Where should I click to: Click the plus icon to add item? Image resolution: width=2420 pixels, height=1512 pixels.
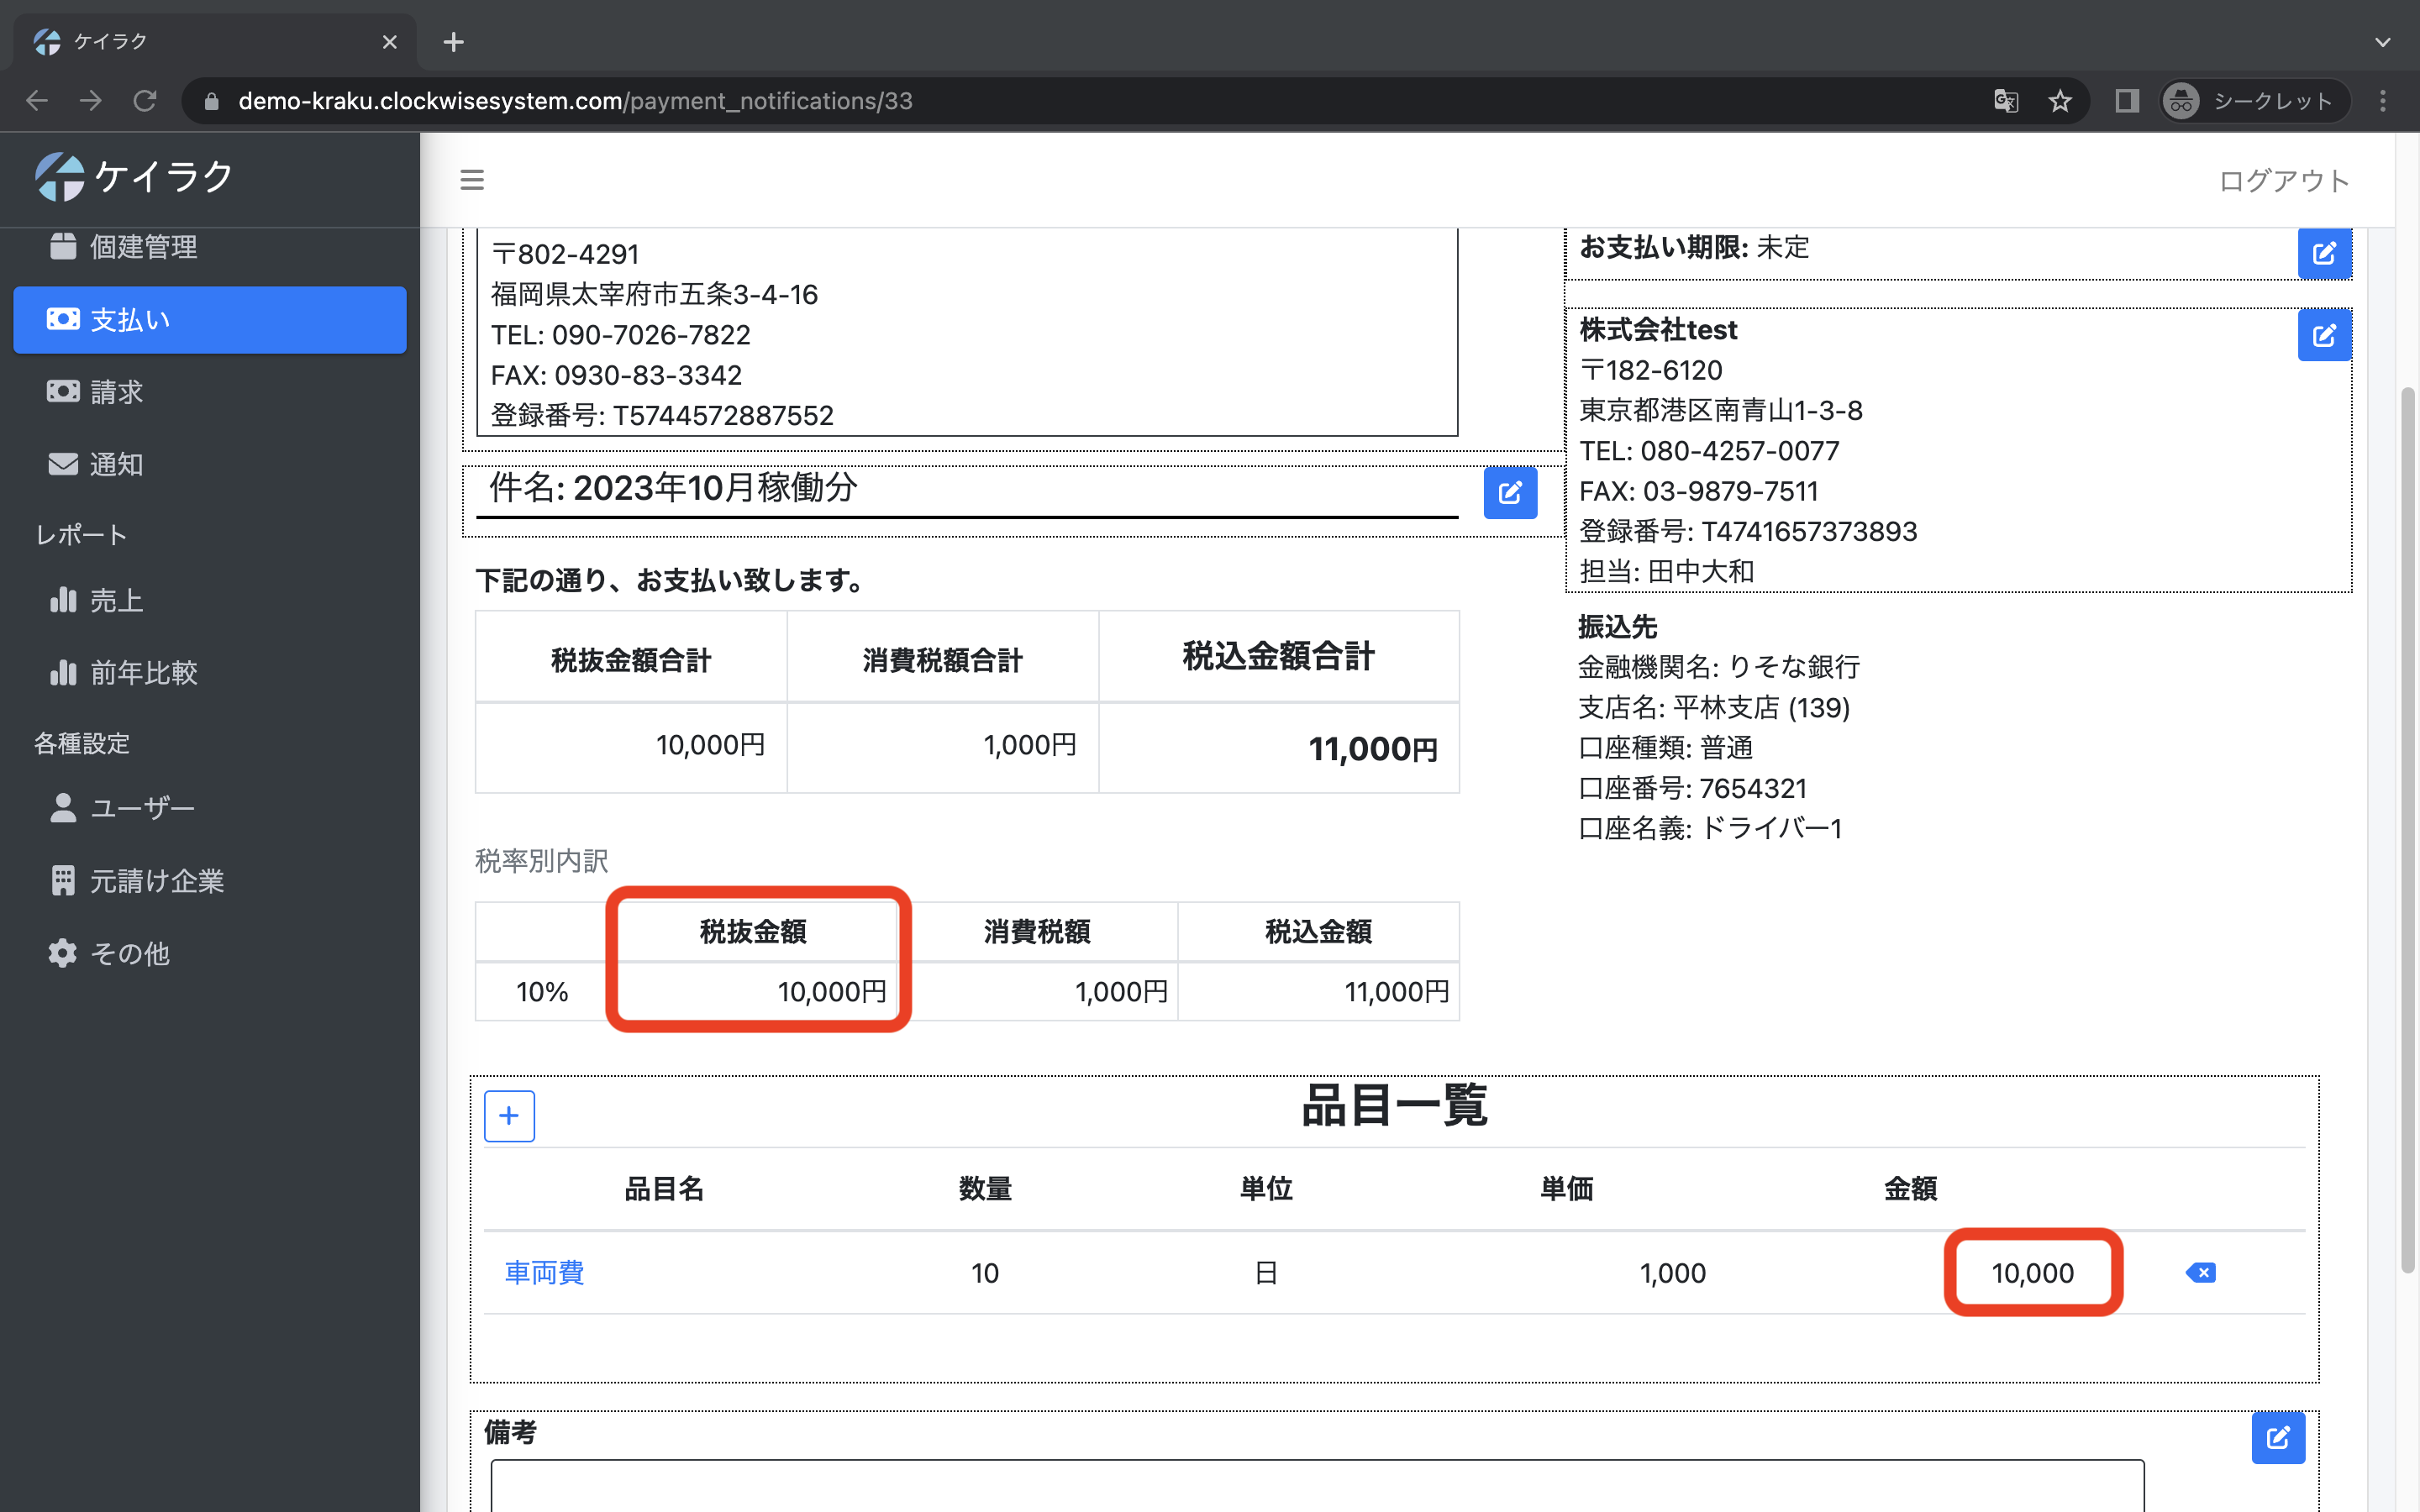click(x=509, y=1115)
